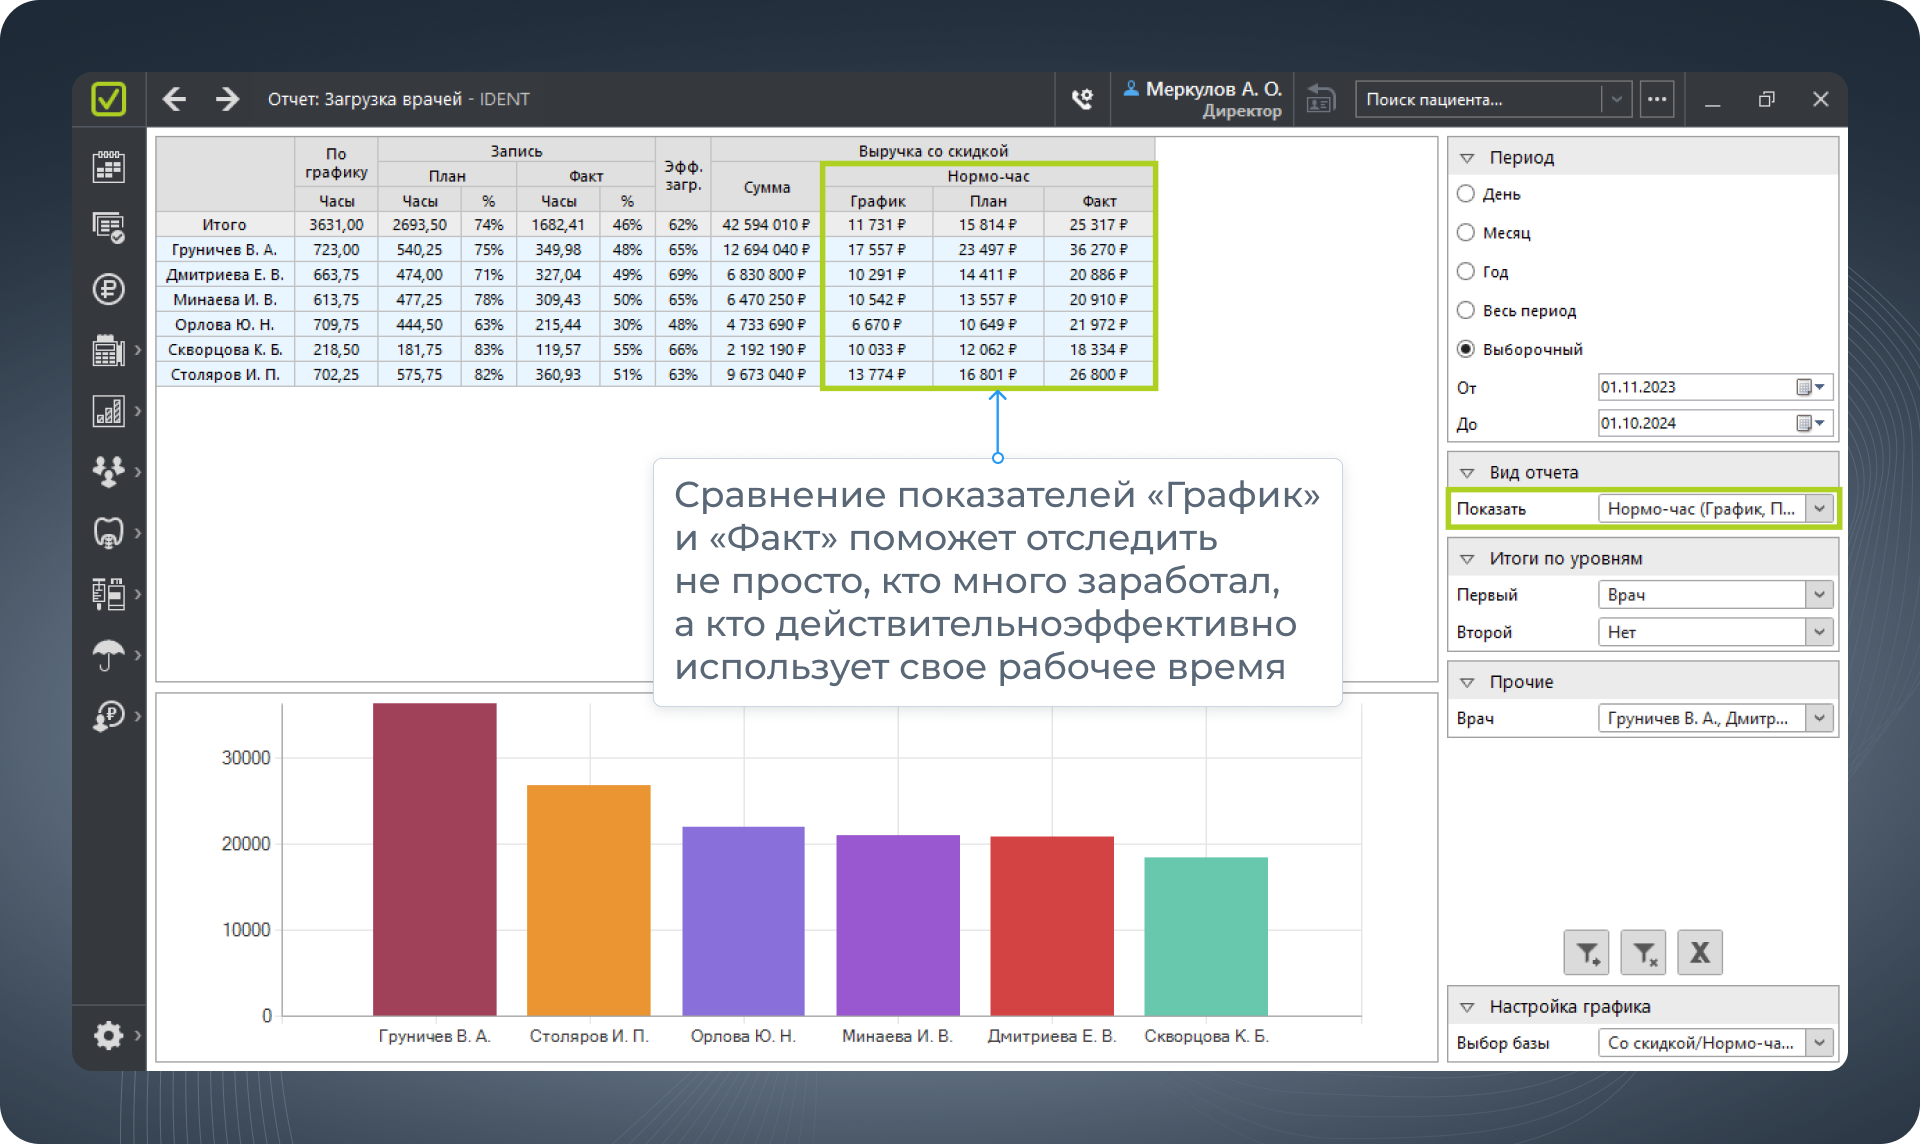Click the three-dots more options button

pos(1657,99)
